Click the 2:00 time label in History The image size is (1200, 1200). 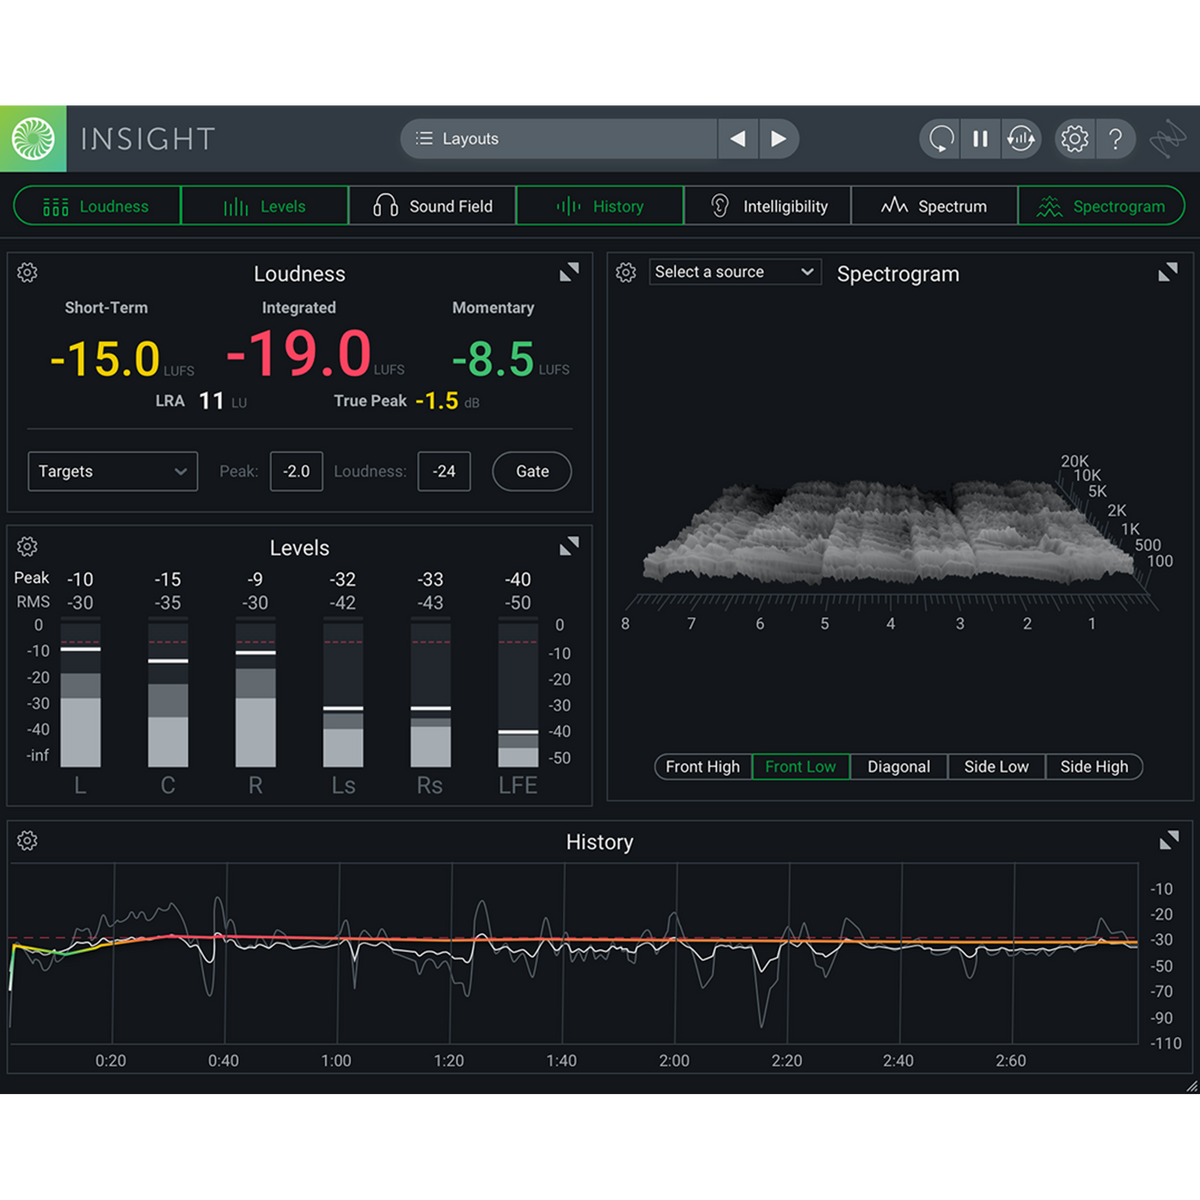coord(674,1061)
